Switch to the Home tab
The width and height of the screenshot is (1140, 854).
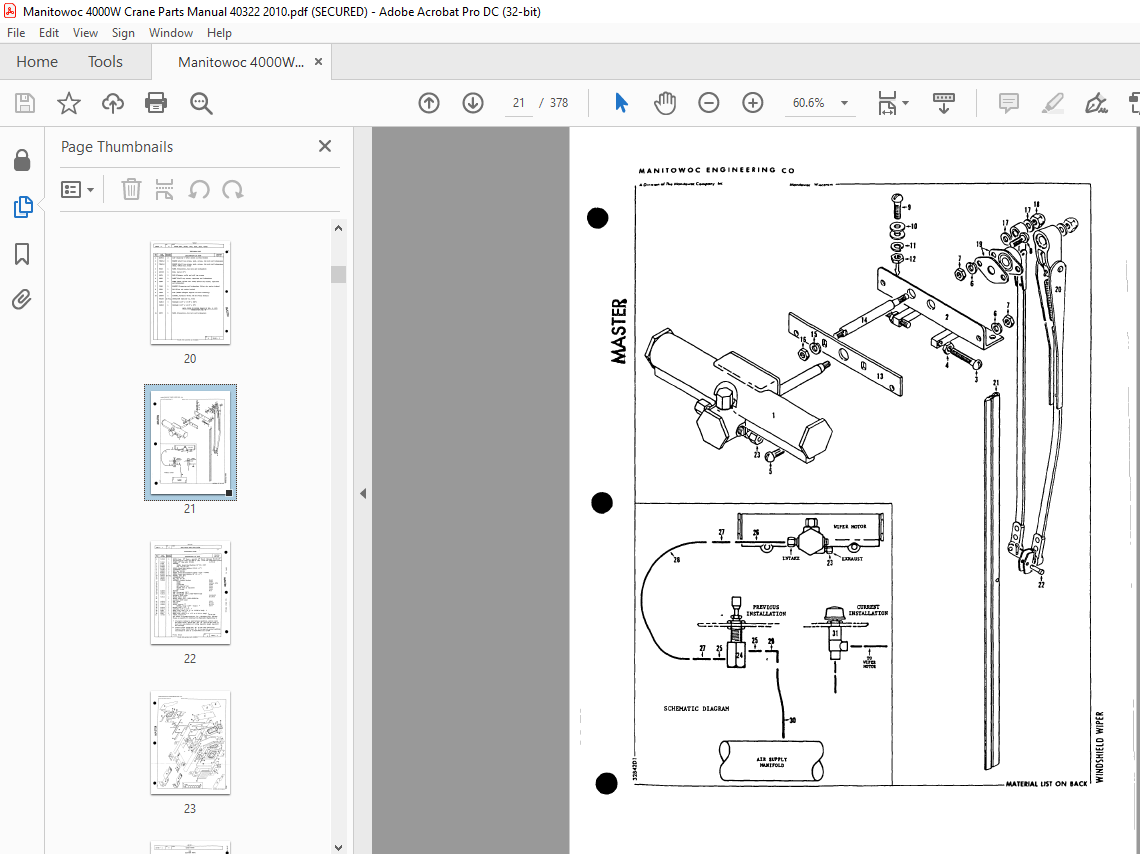coord(37,62)
